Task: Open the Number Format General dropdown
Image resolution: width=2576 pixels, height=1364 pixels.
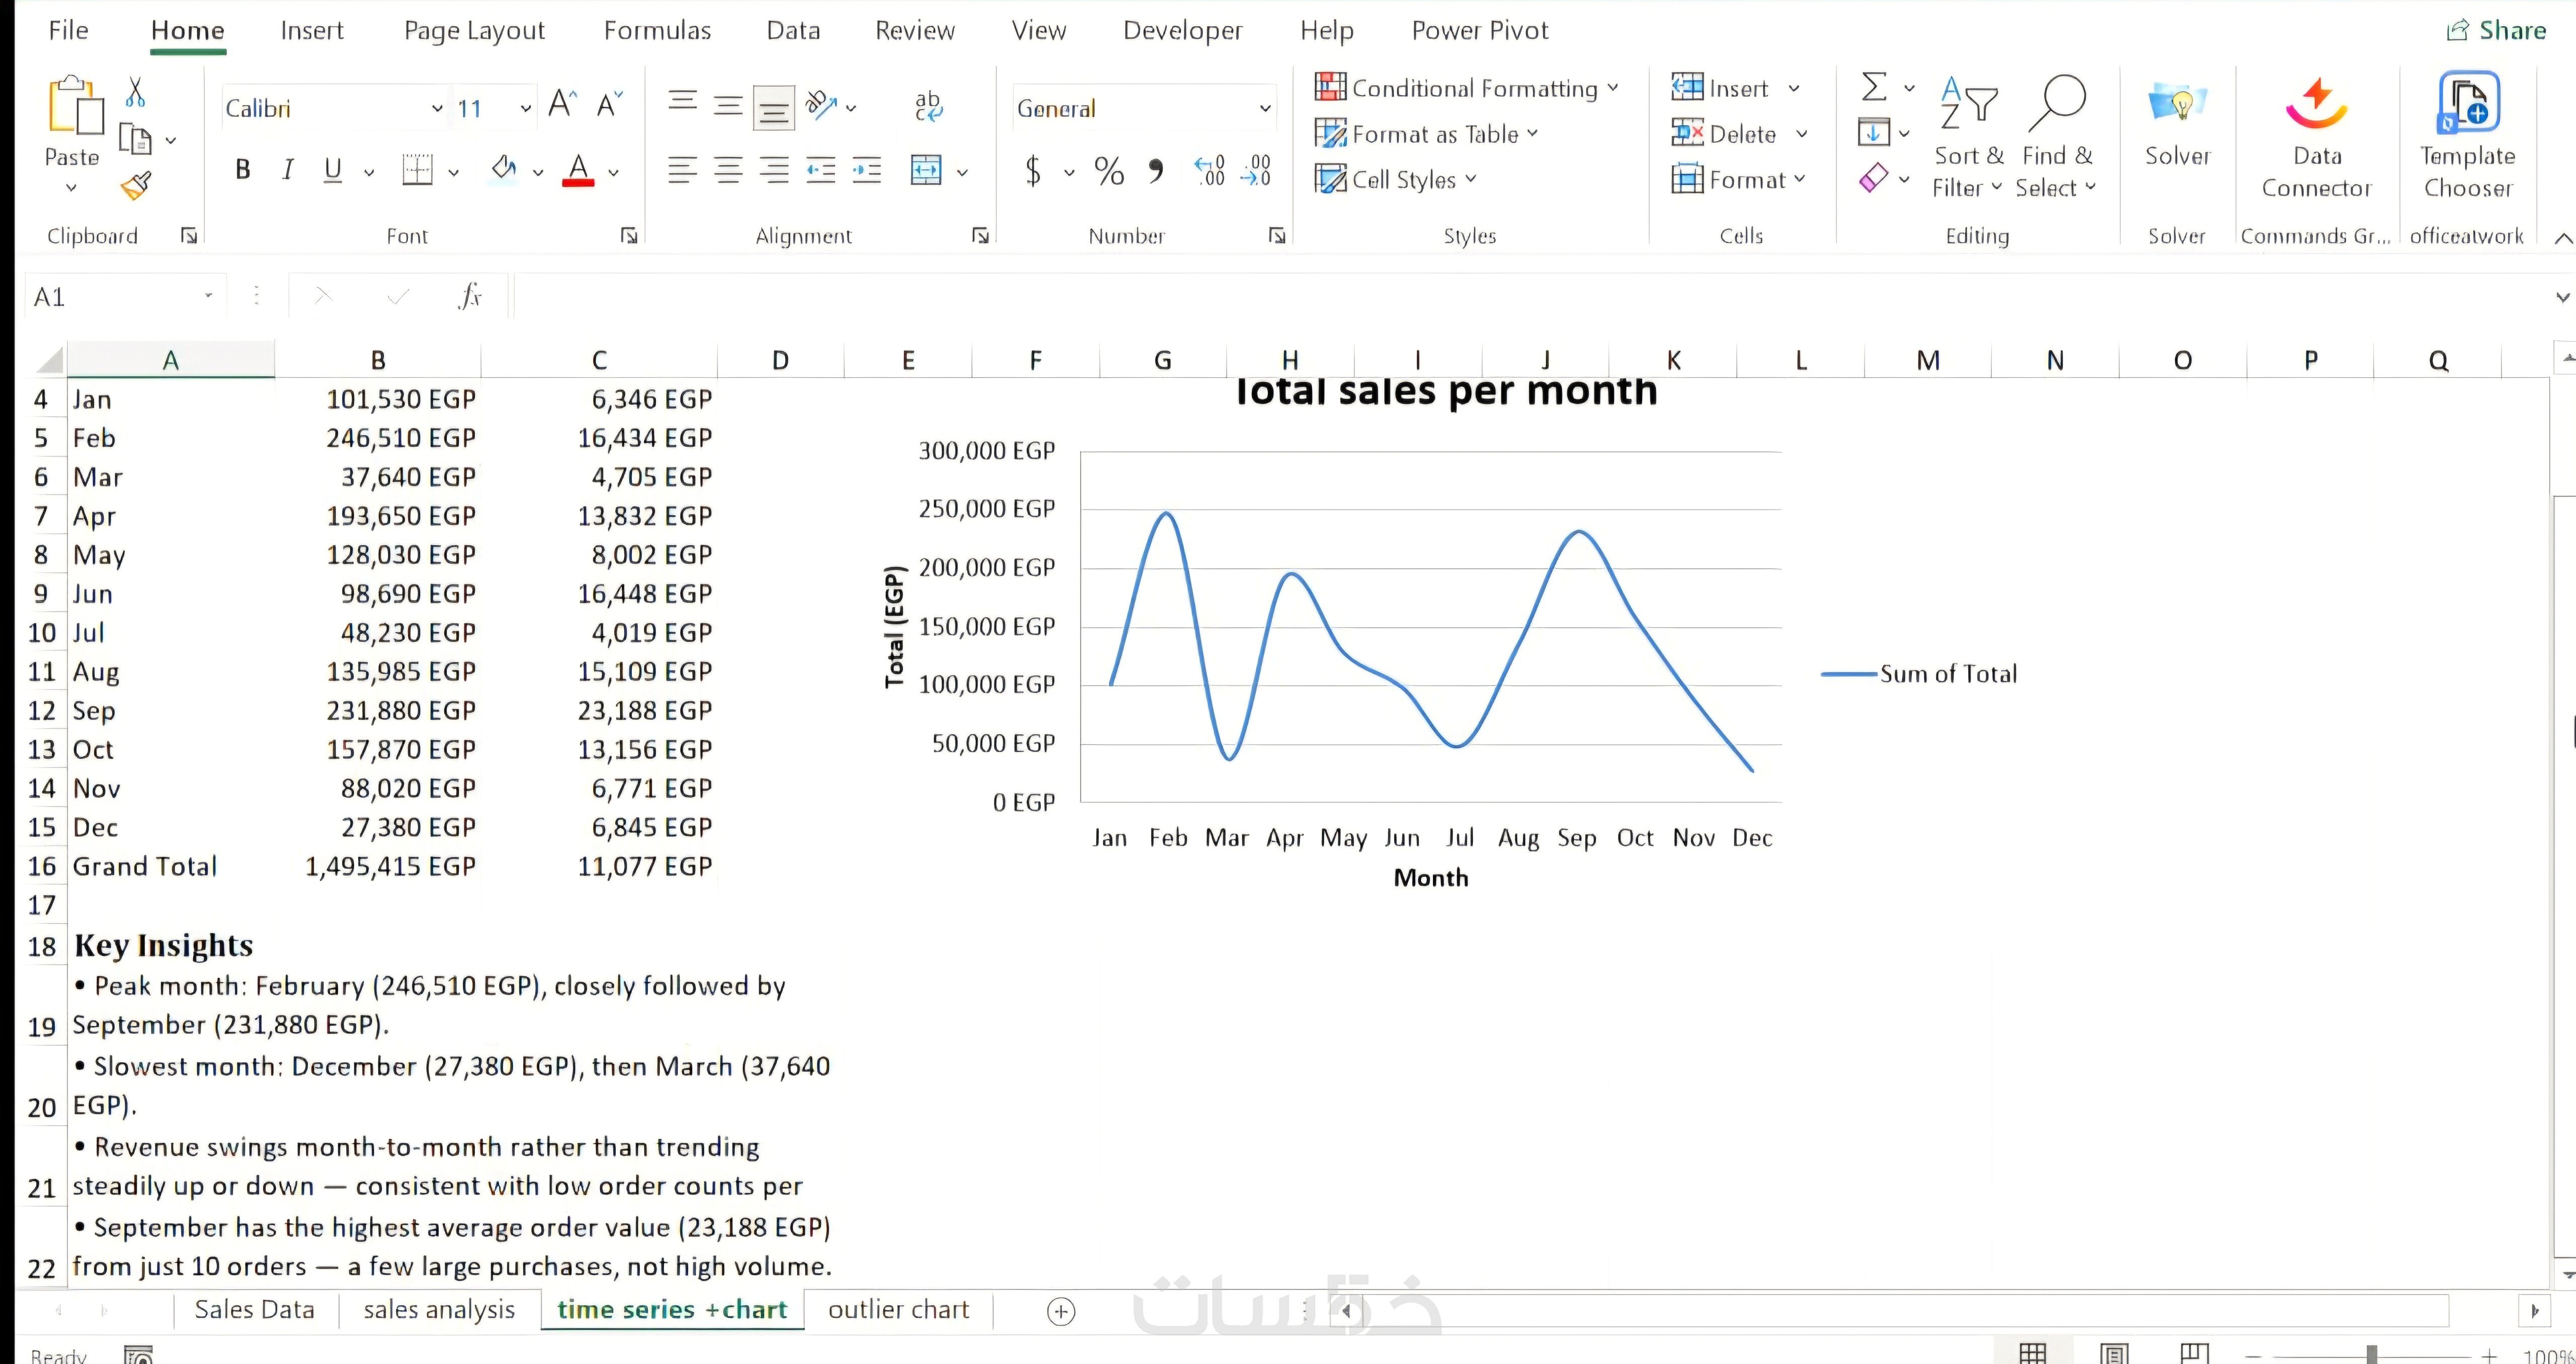Action: pos(1265,108)
